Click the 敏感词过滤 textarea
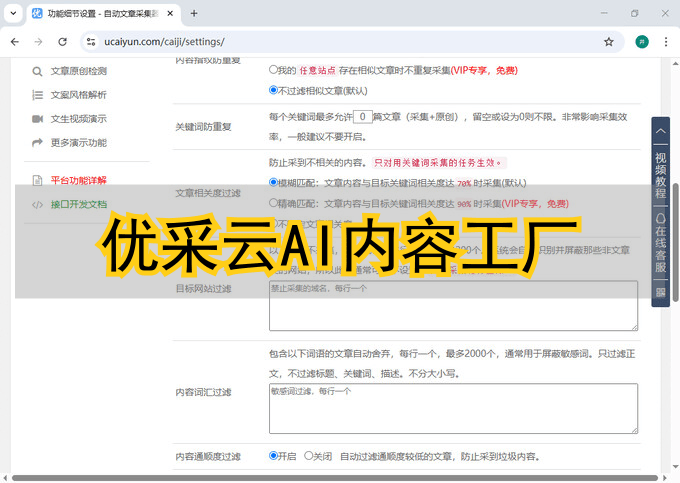Screen dimensions: 680x483 click(452, 408)
